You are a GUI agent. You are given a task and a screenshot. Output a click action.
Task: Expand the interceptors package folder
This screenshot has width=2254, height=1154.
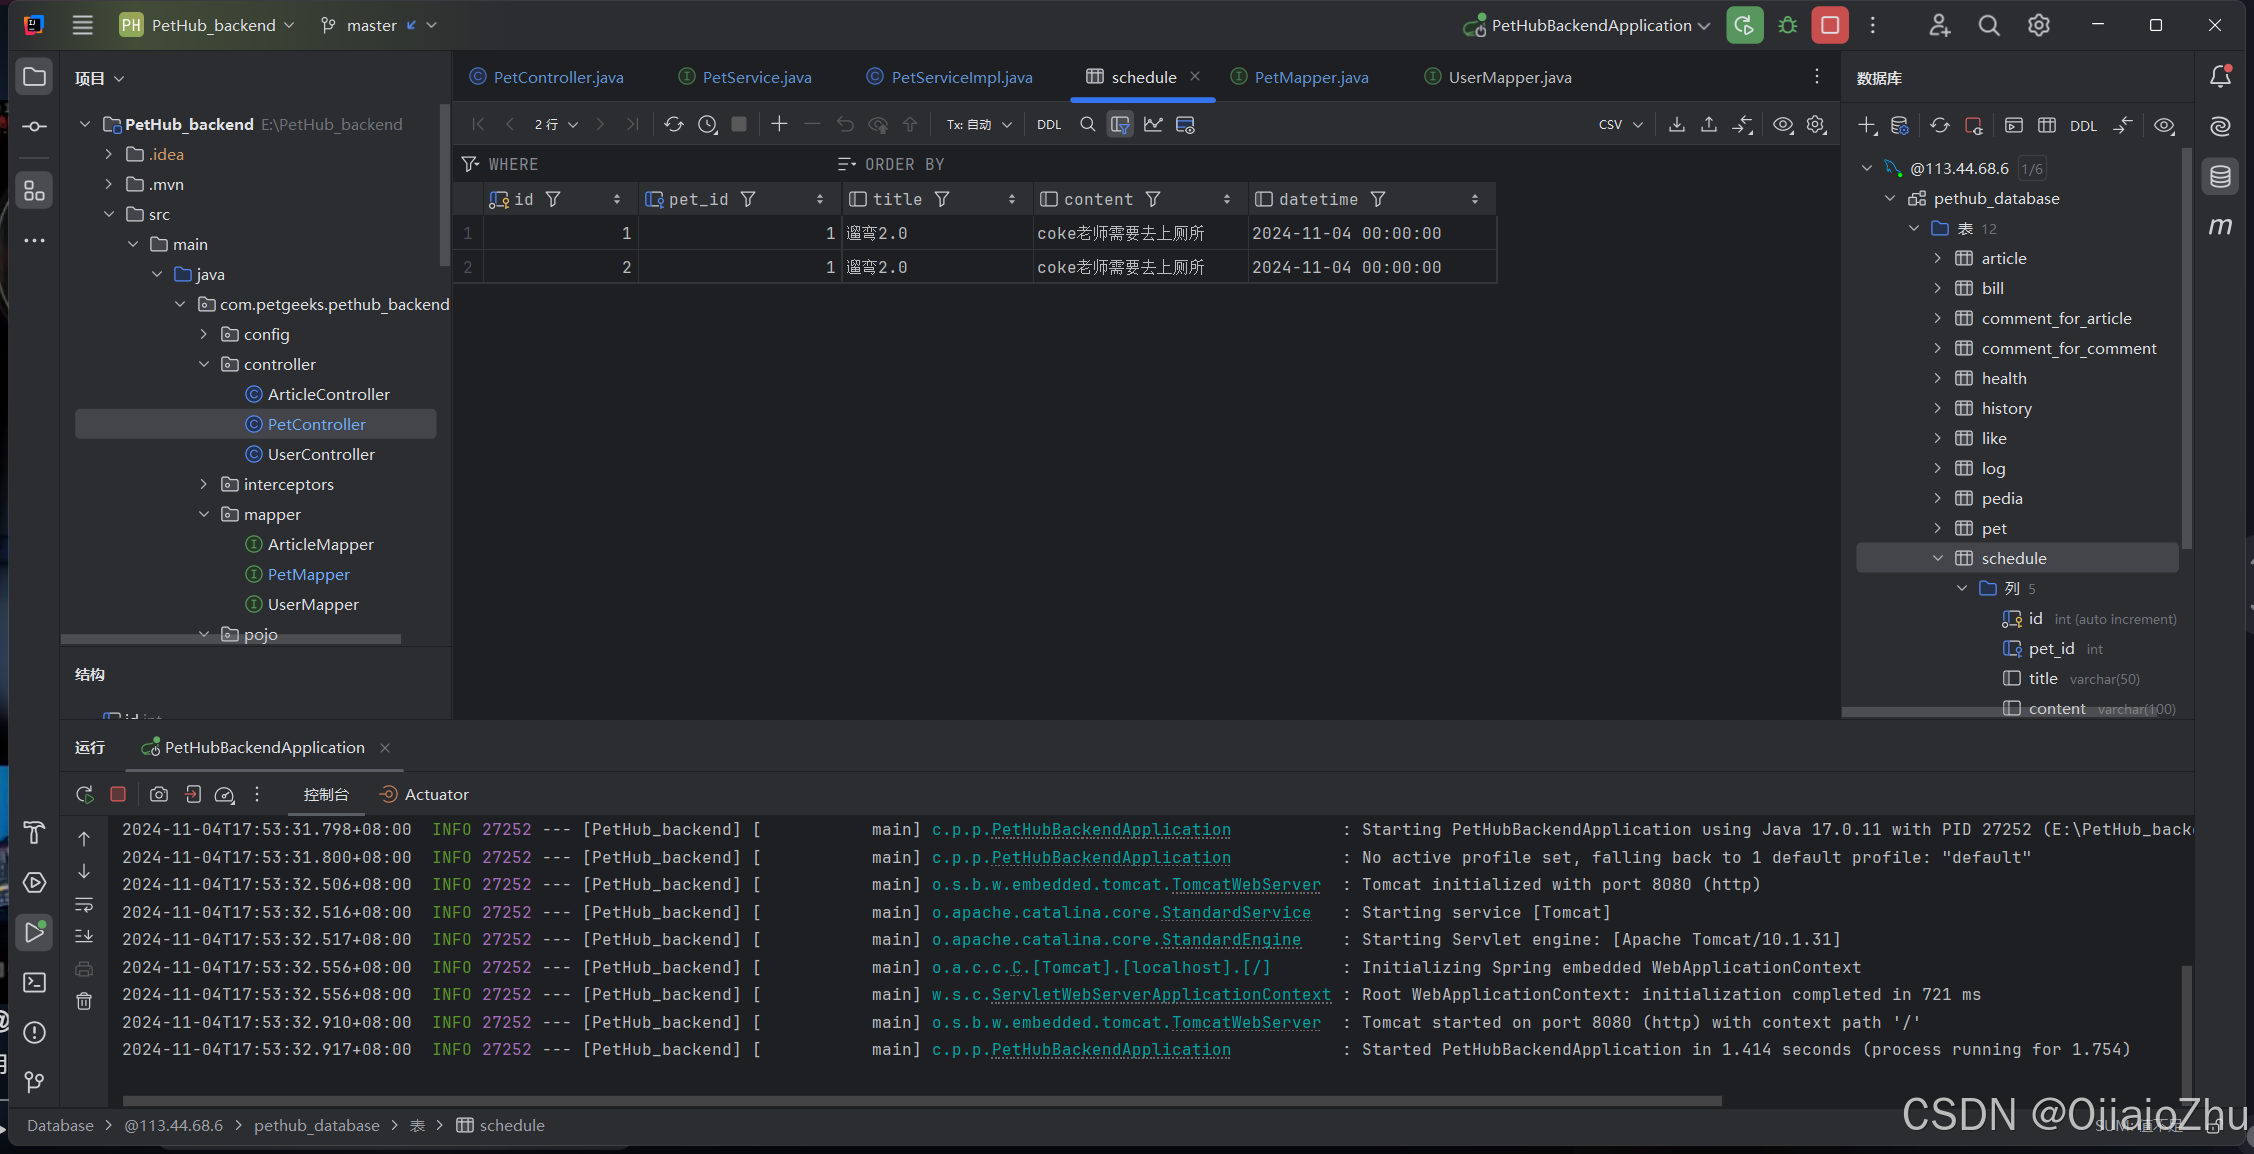point(204,484)
